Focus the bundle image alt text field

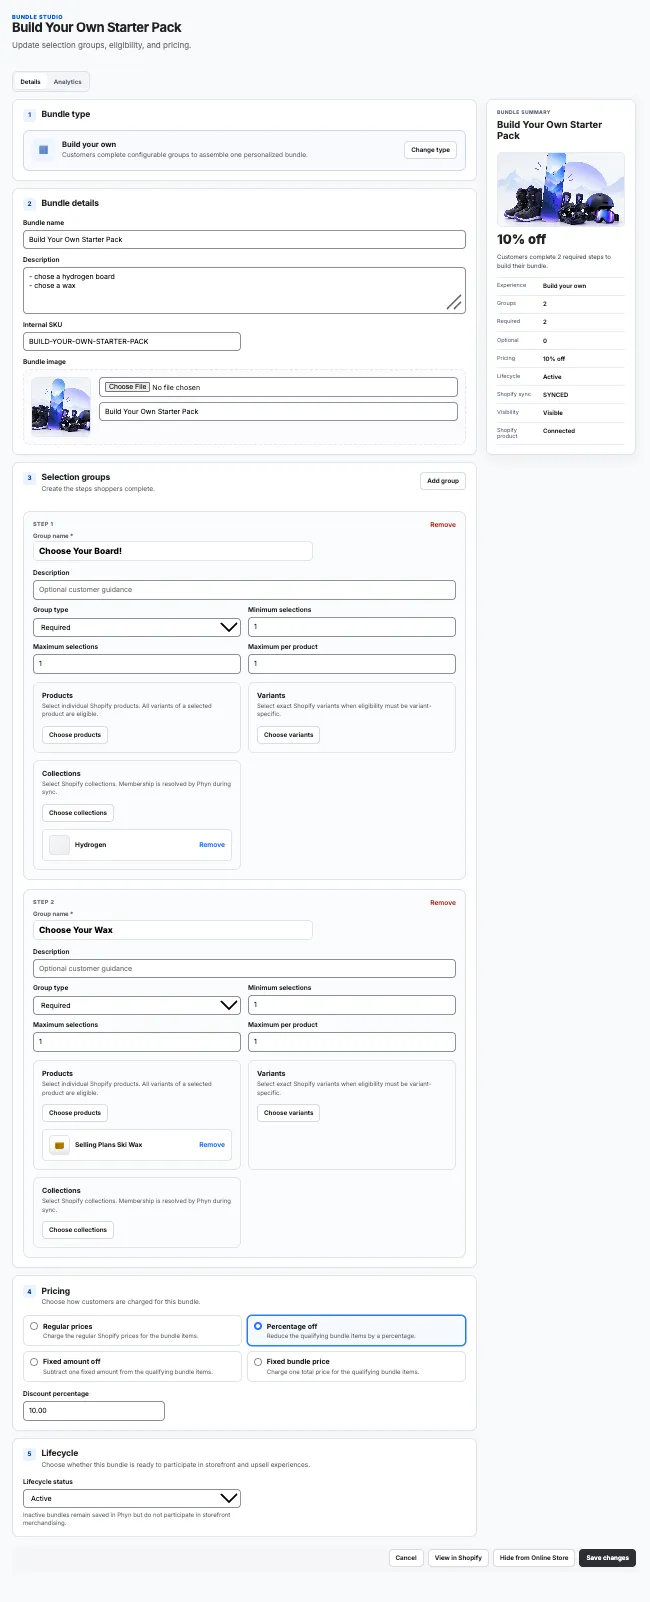click(278, 412)
